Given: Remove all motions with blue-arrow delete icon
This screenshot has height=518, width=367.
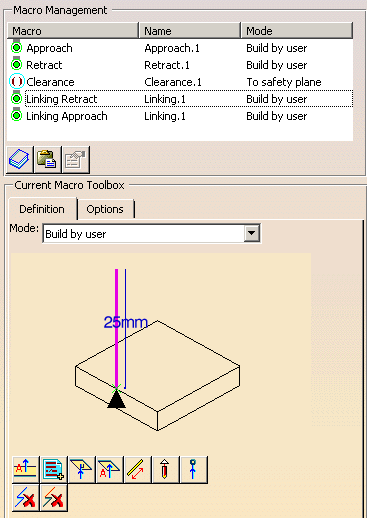Looking at the screenshot, I should (25, 498).
